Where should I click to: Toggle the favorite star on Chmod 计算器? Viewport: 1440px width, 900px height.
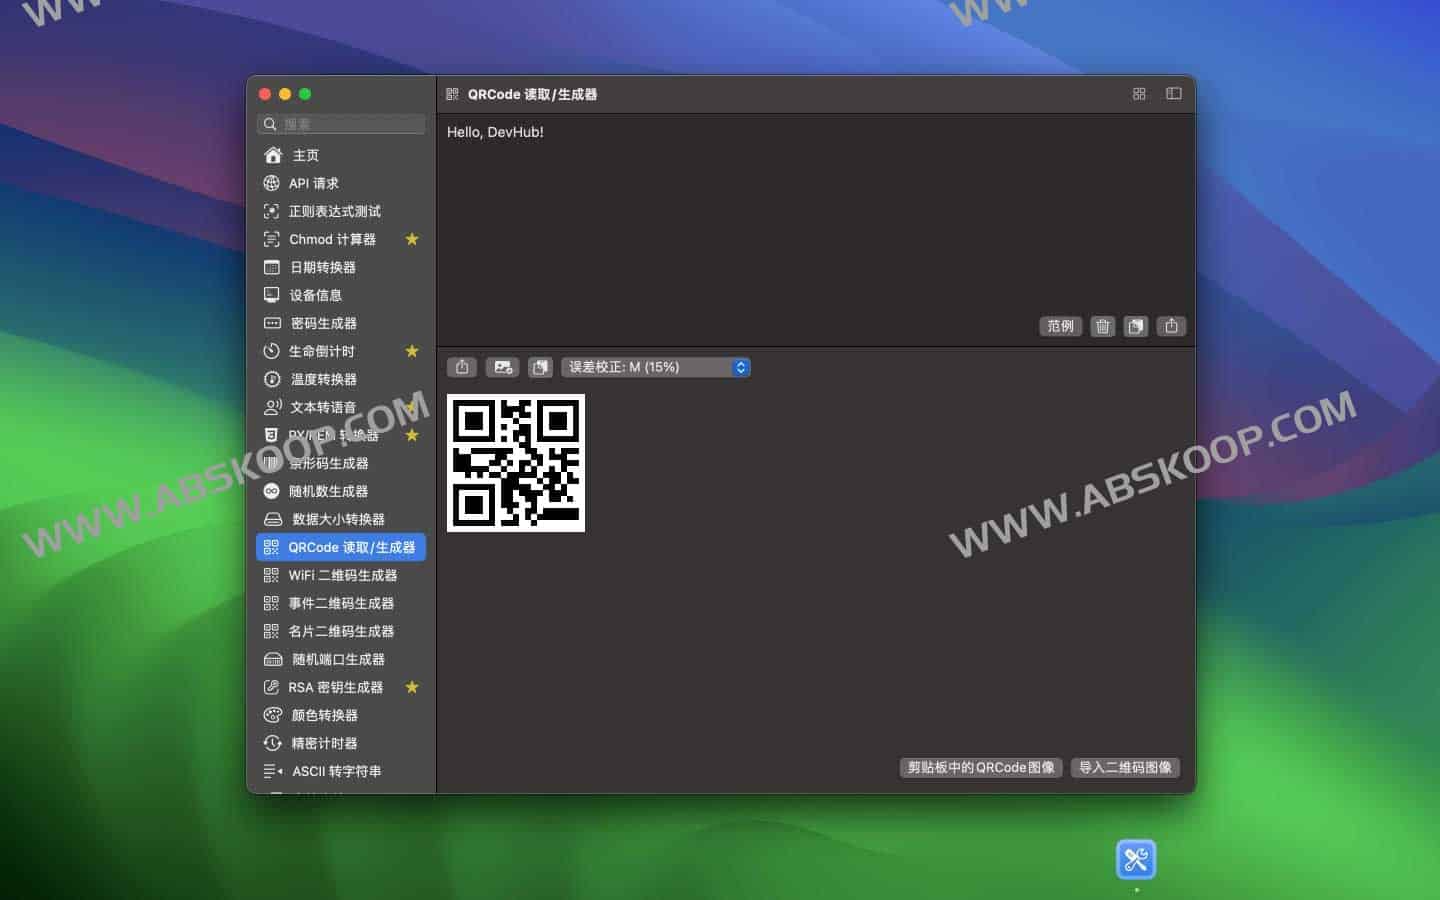tap(412, 239)
